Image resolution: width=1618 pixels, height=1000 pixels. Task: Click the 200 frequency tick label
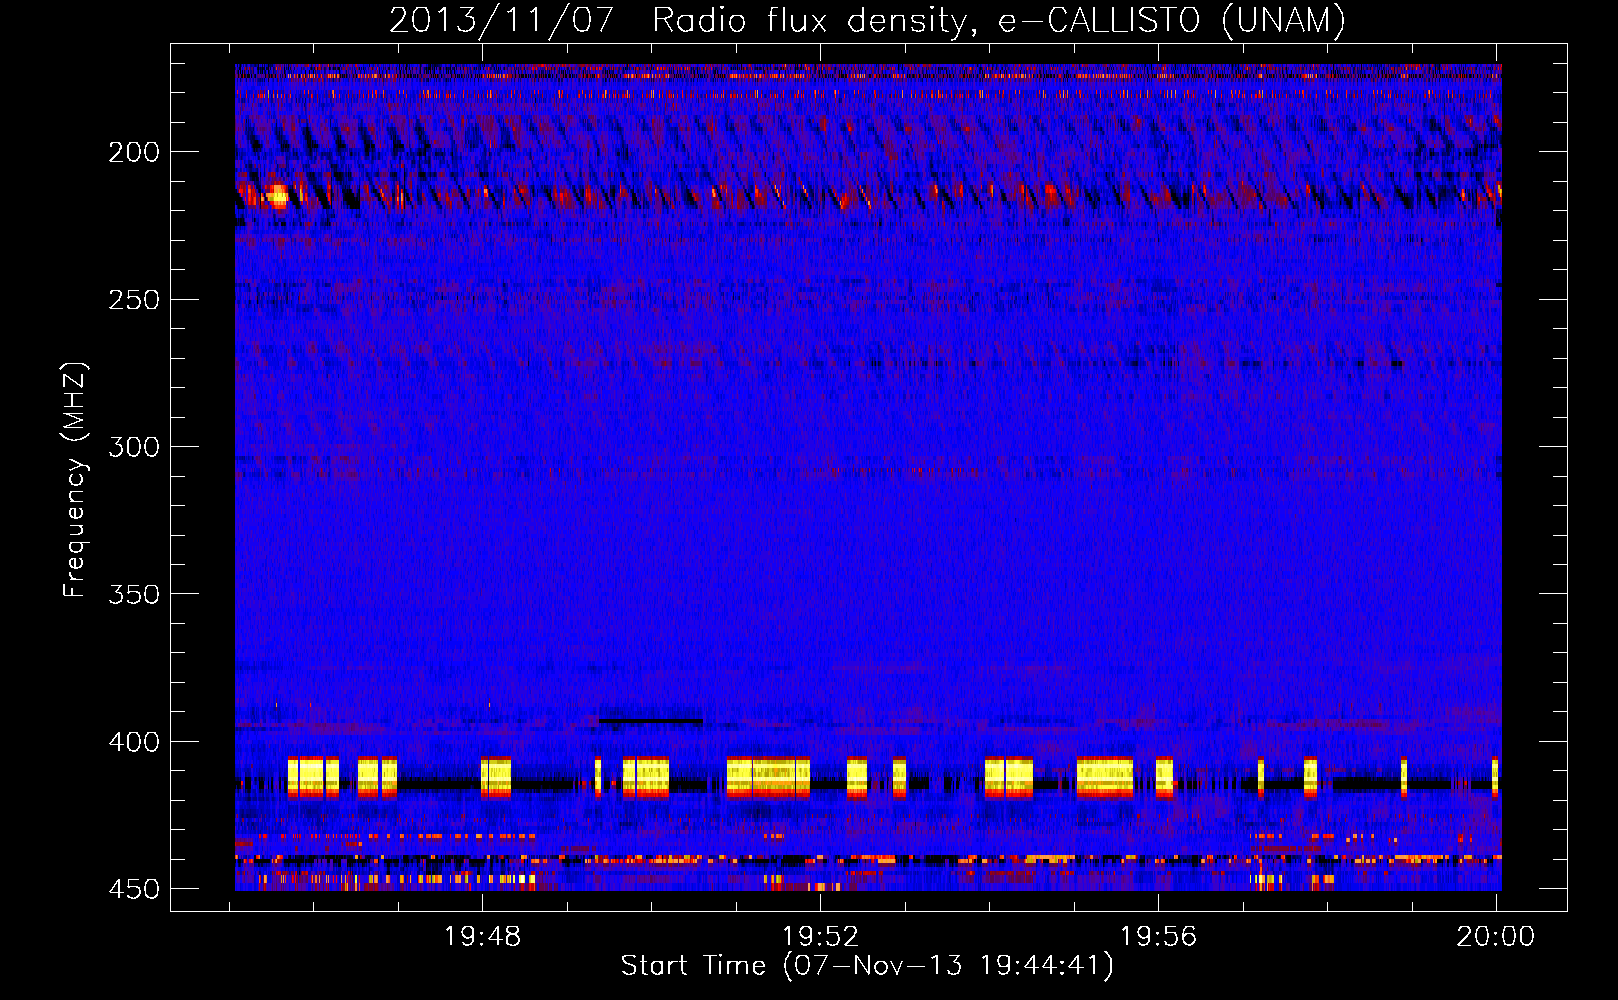[134, 152]
